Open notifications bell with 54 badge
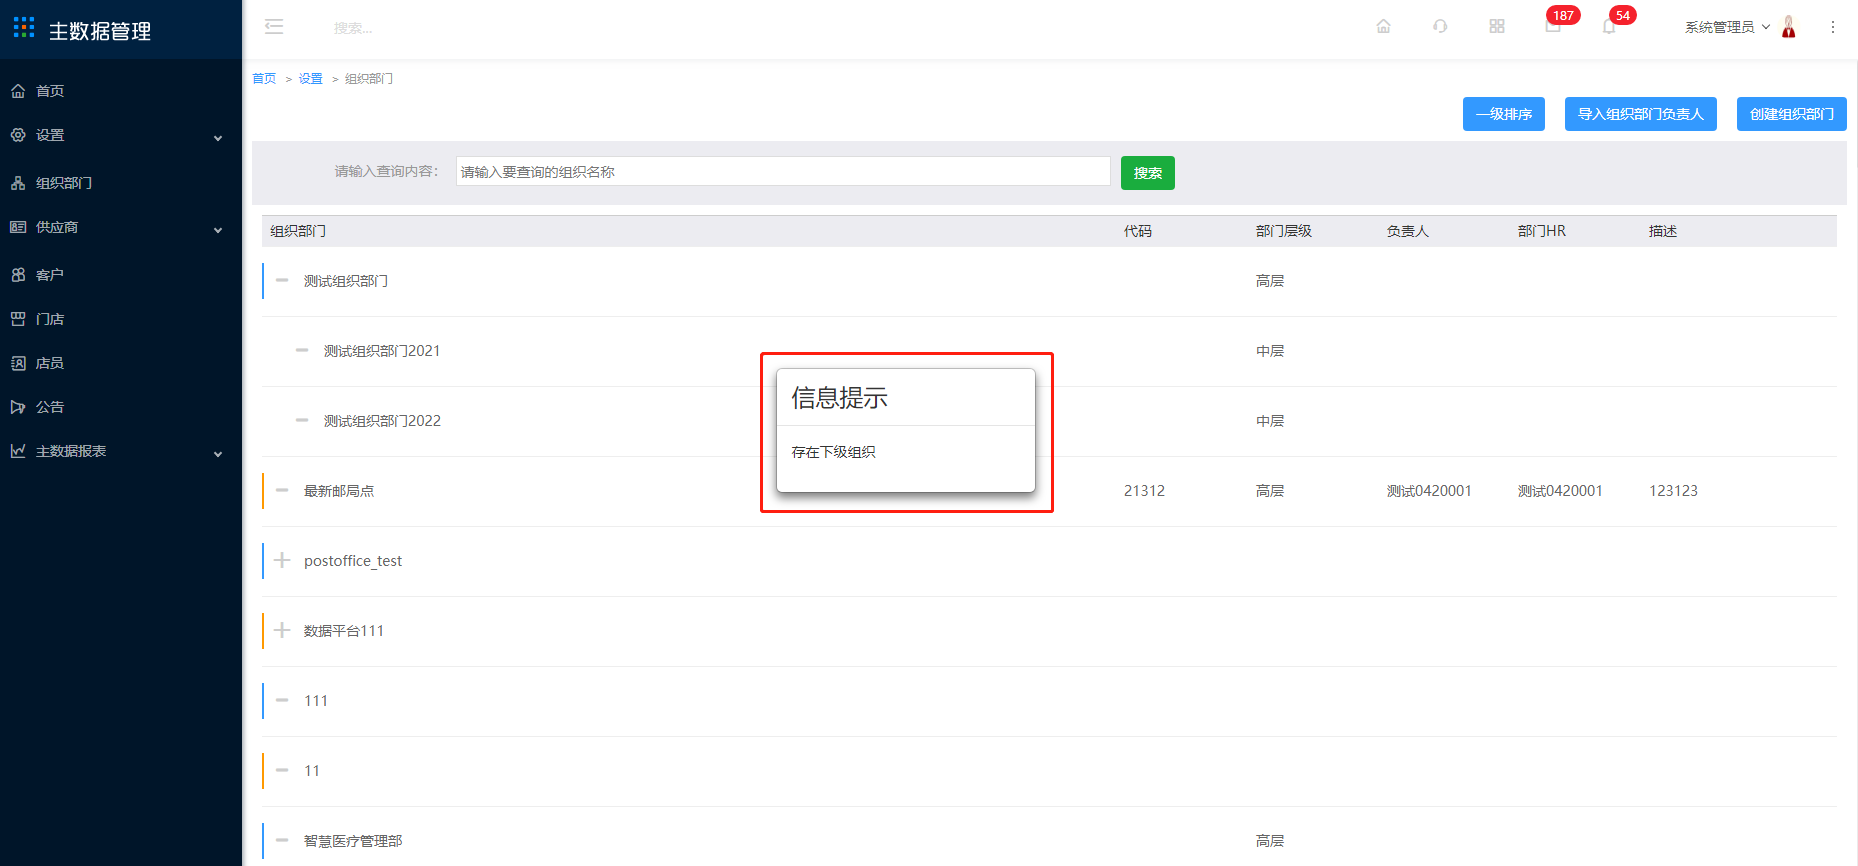 tap(1609, 27)
